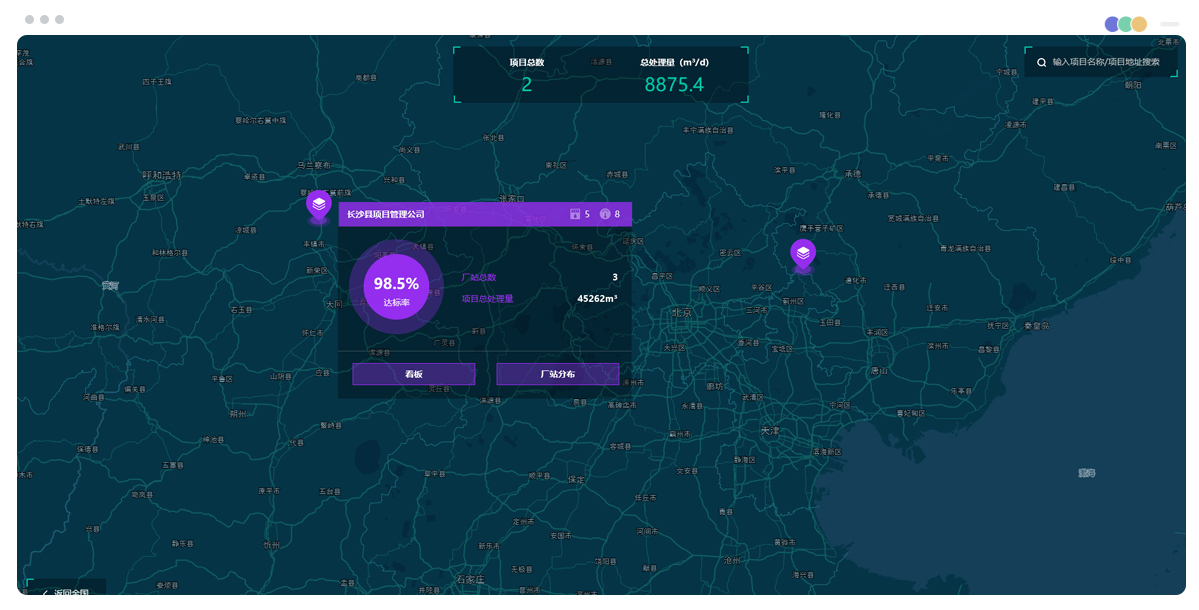Image resolution: width=1199 pixels, height=610 pixels.
Task: Click the 项目总数 value 2
Action: (526, 85)
